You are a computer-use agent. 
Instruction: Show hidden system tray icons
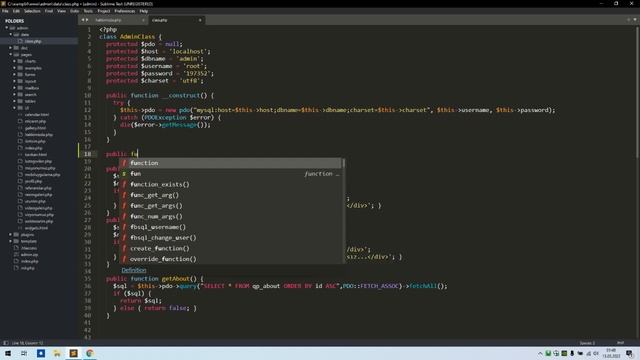(540, 353)
